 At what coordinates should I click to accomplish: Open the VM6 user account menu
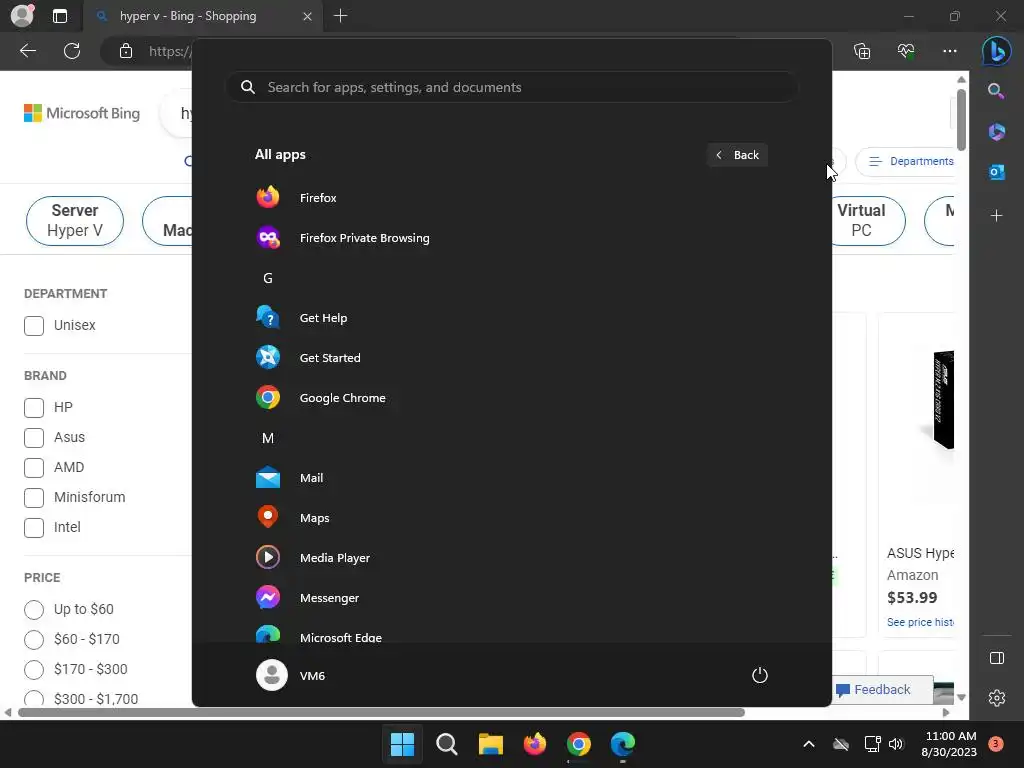click(291, 675)
